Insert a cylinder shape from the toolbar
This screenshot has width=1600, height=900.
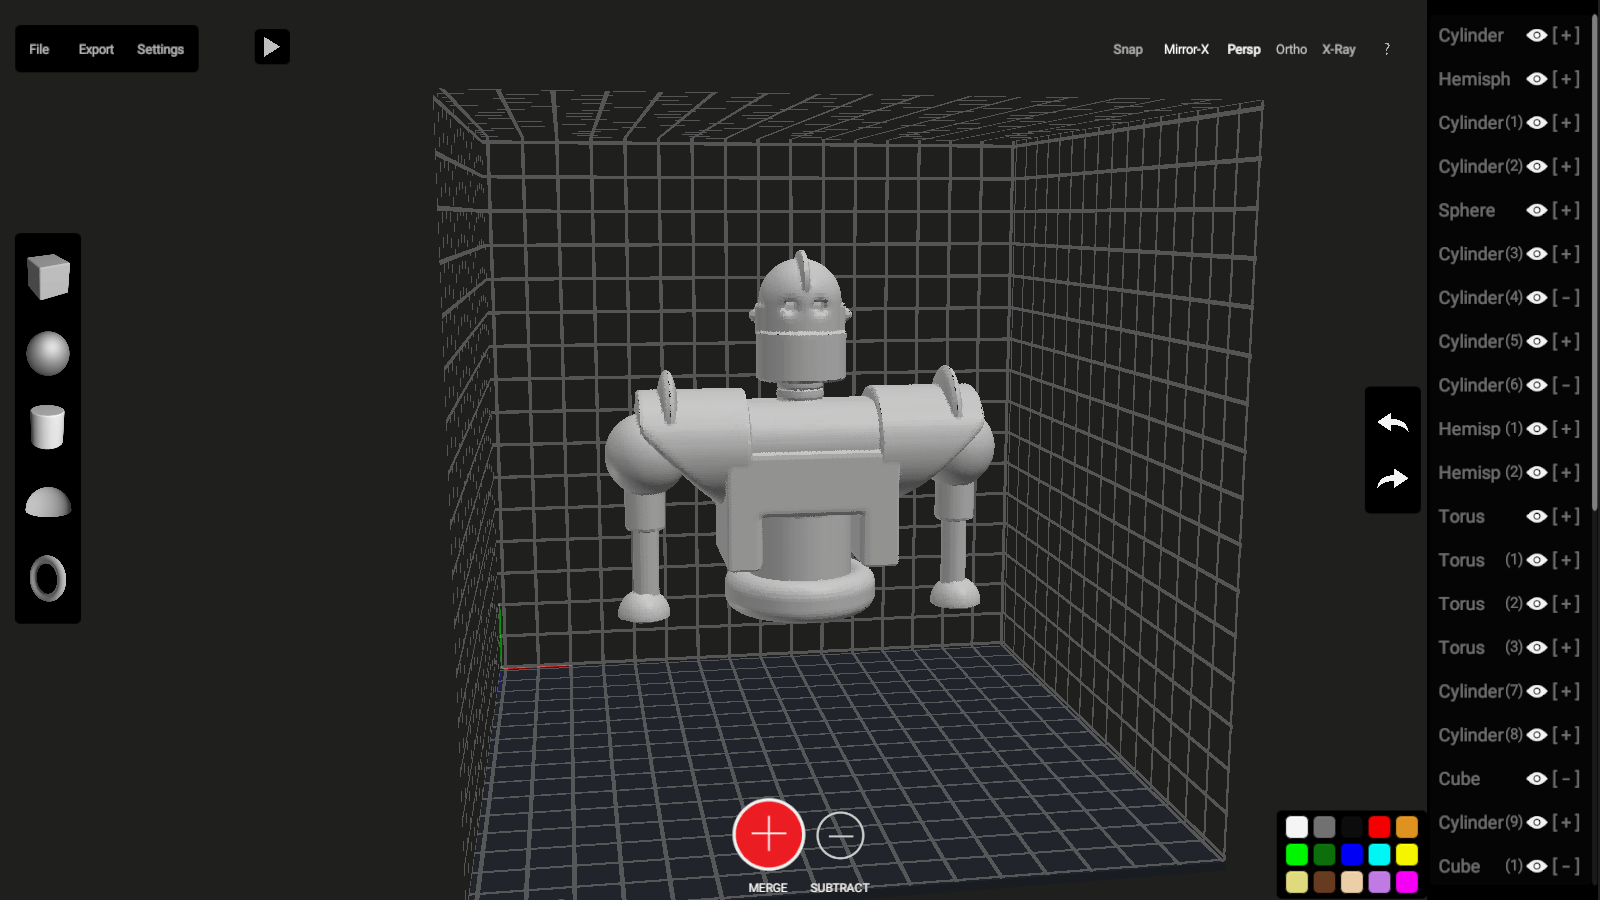point(48,427)
